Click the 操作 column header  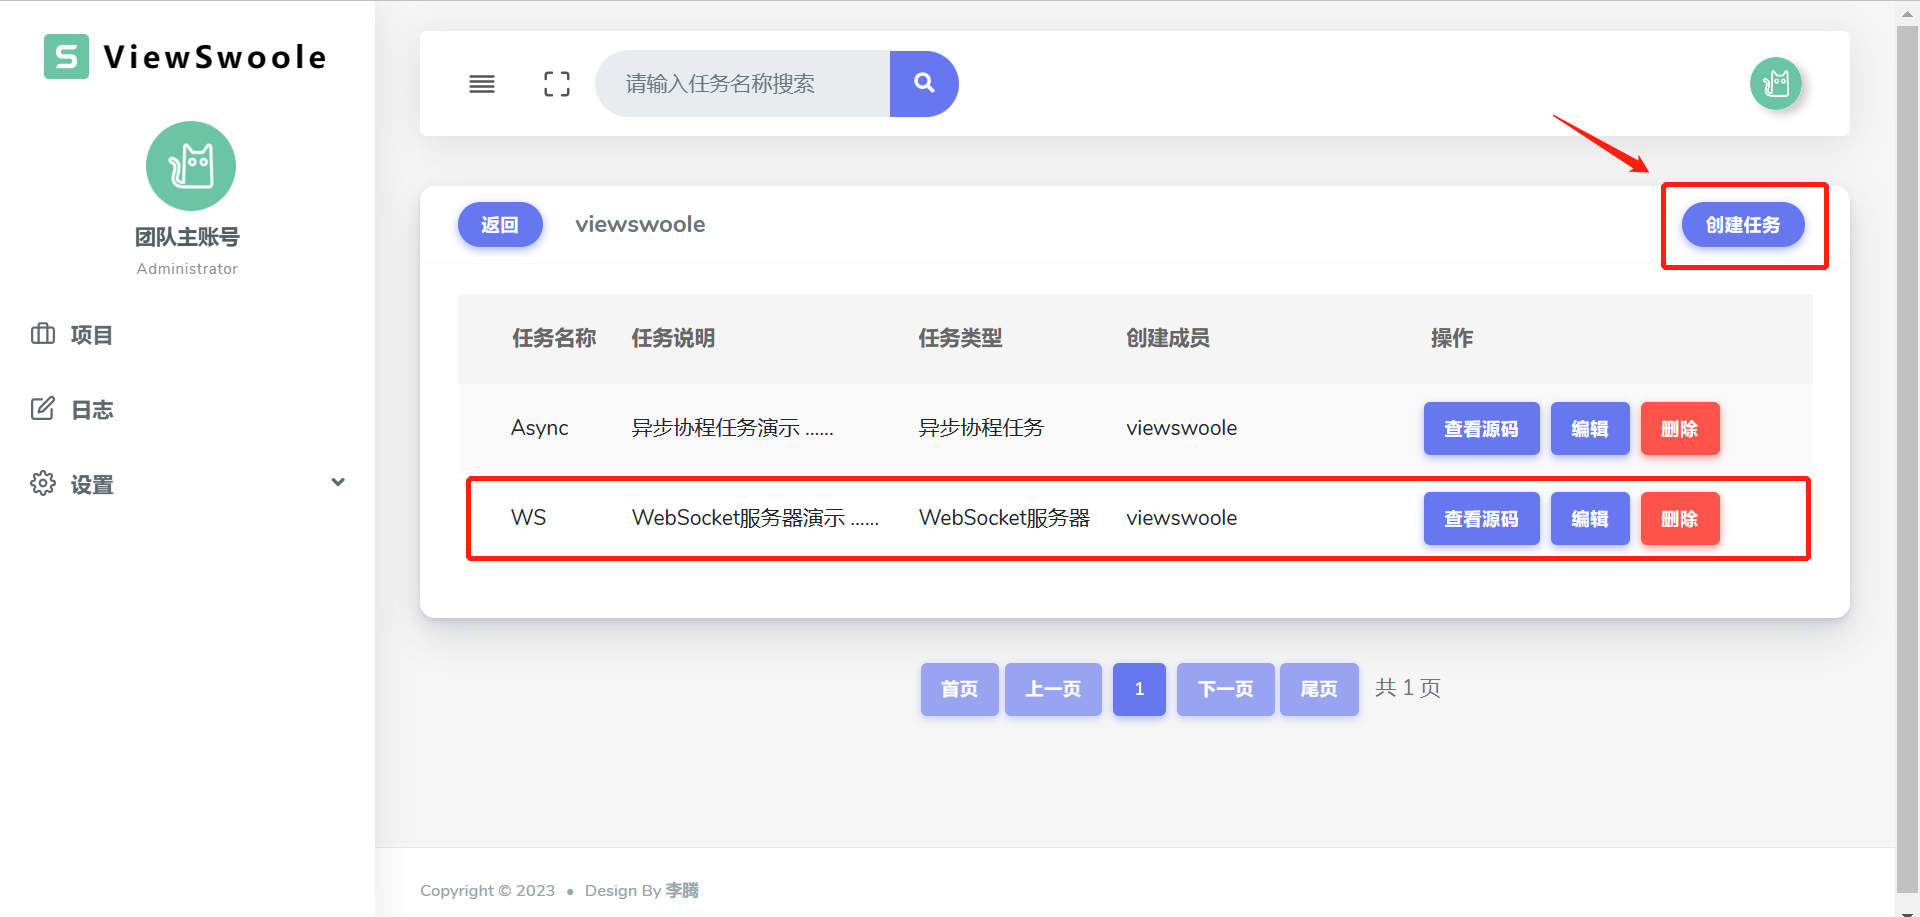tap(1452, 338)
